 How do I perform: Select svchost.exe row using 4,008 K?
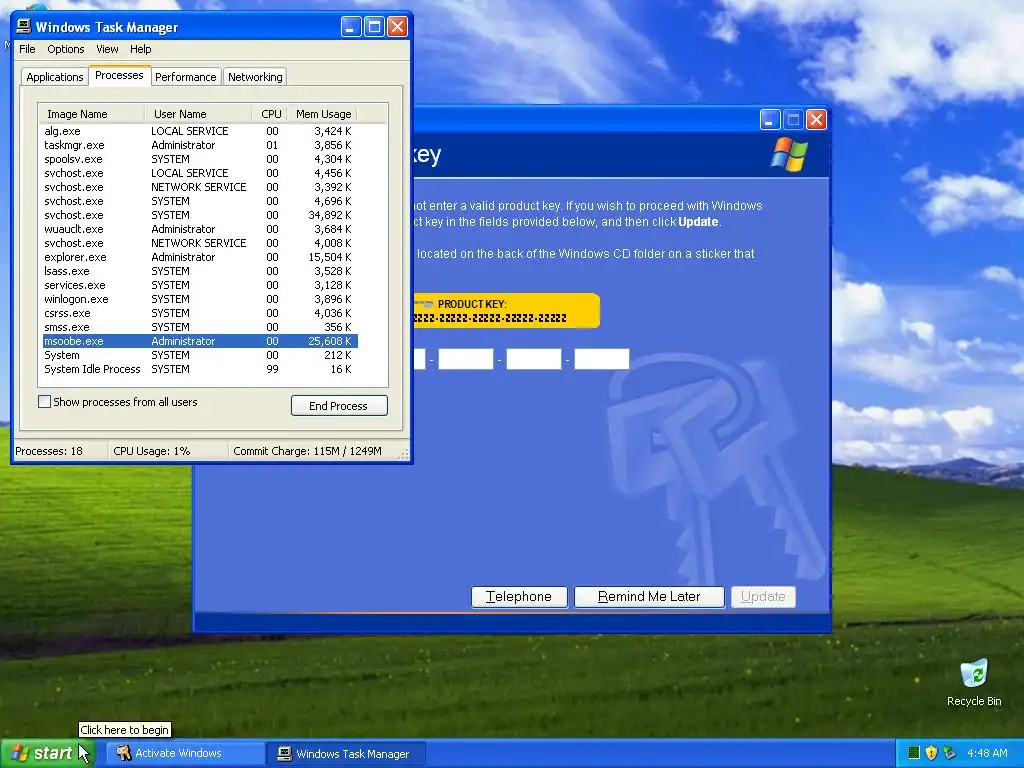[x=200, y=243]
